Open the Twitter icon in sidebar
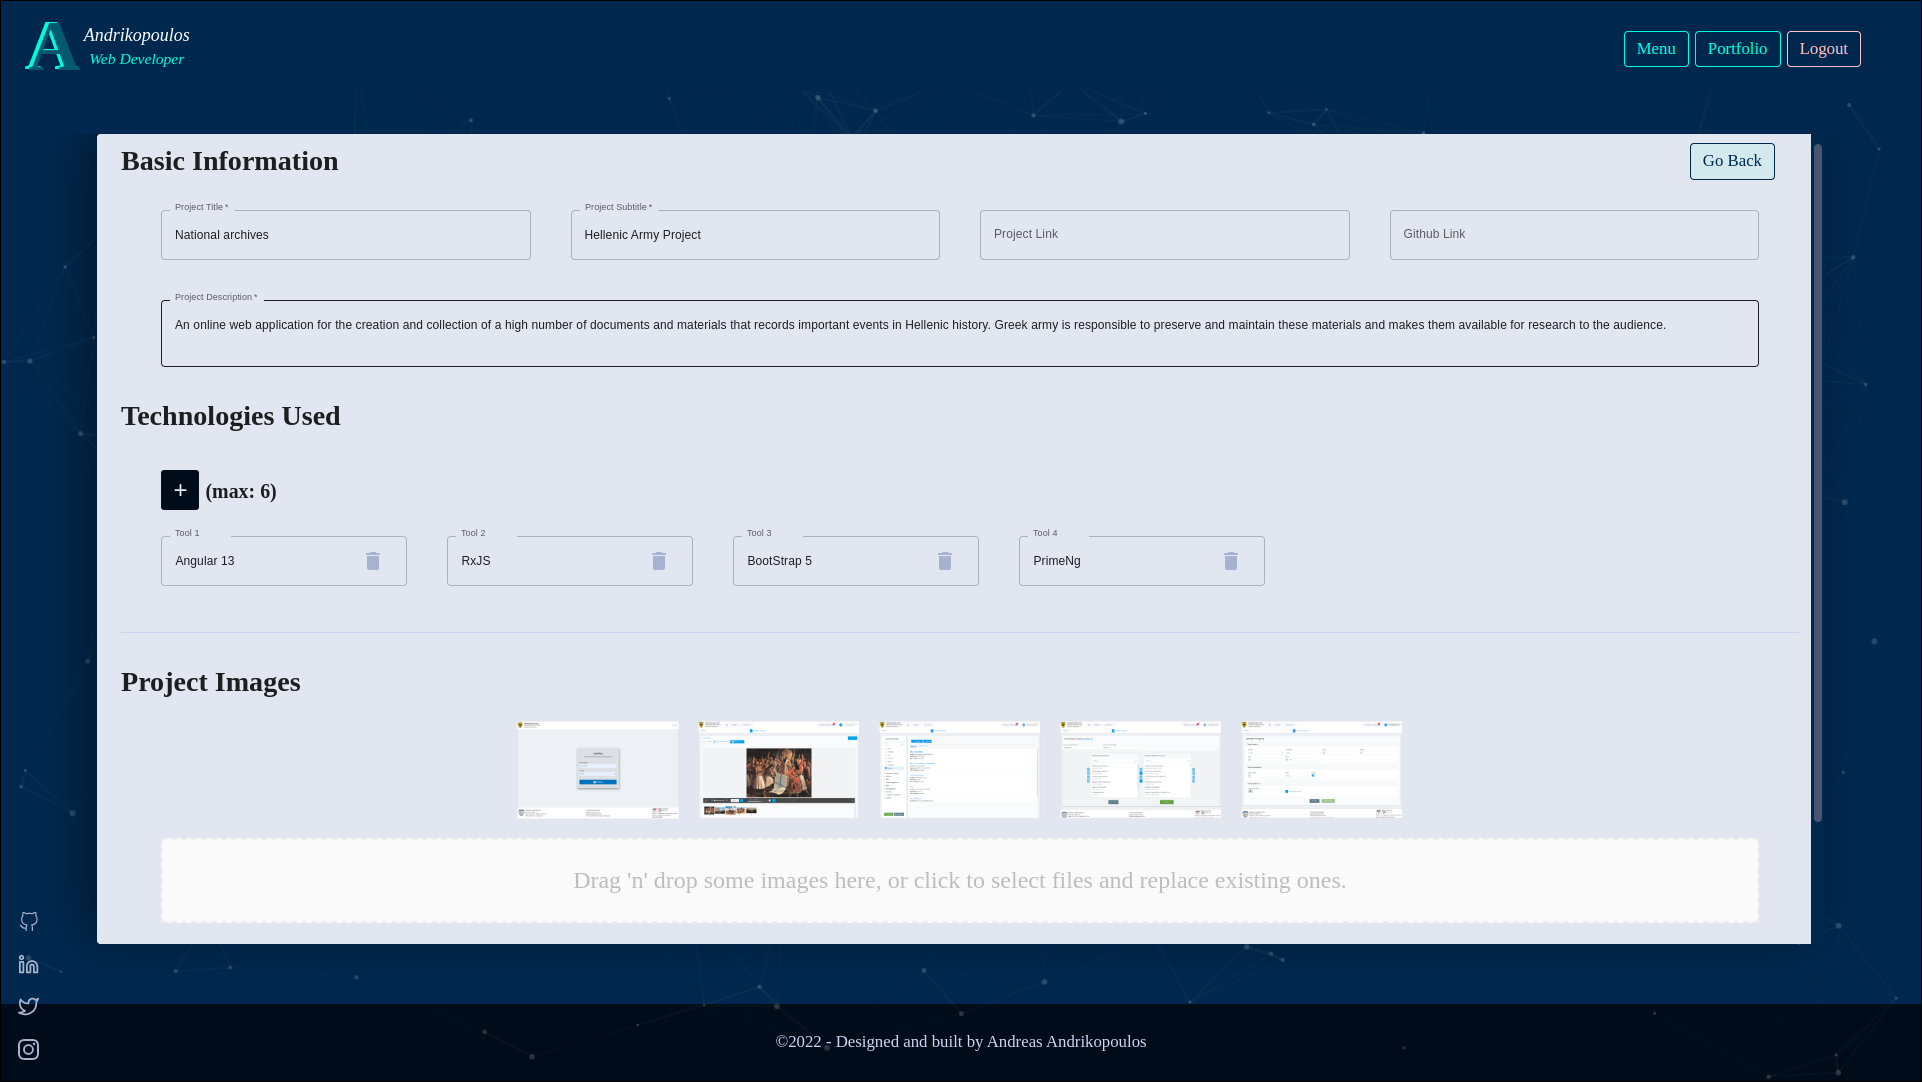Viewport: 1922px width, 1082px height. coord(29,1006)
